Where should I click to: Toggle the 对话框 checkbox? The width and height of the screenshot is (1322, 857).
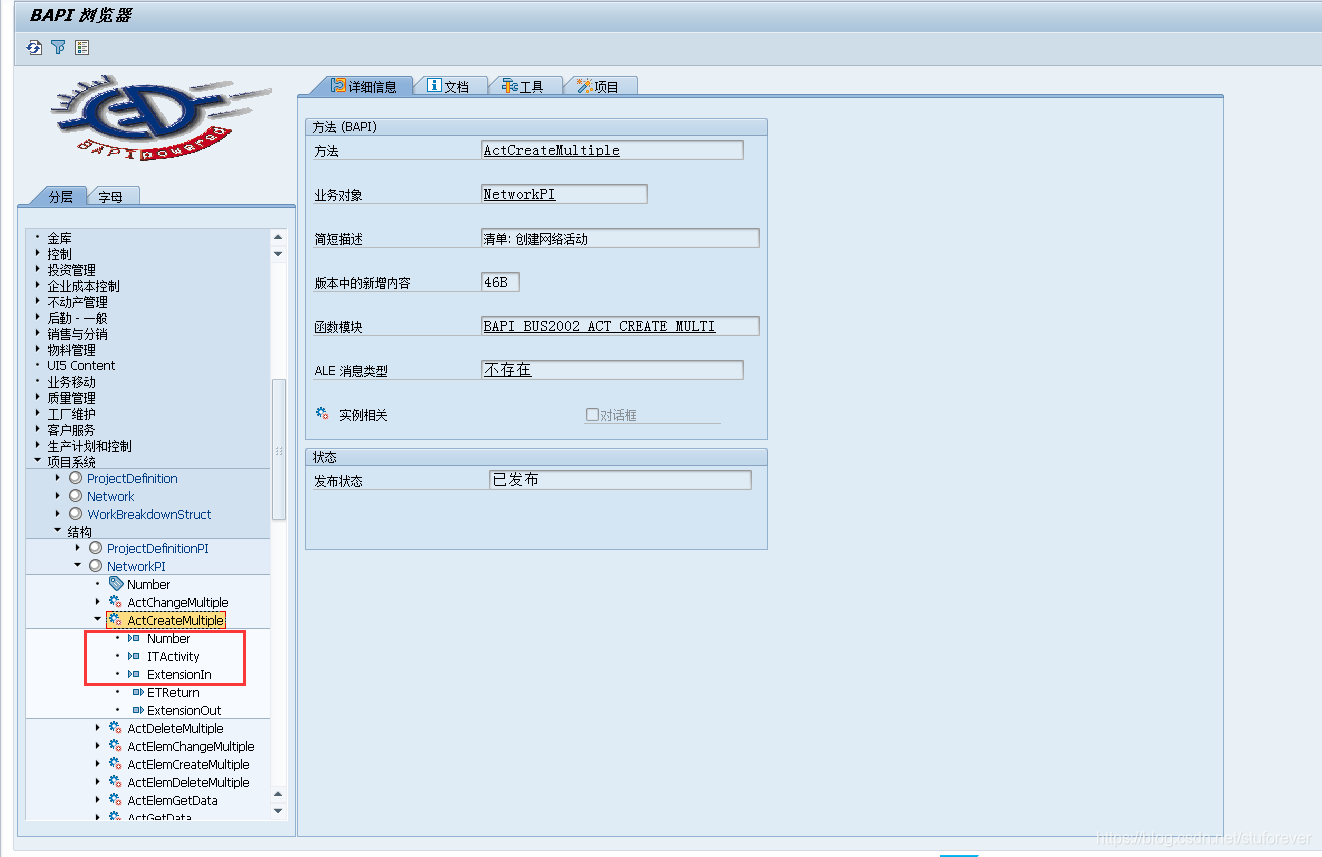592,414
